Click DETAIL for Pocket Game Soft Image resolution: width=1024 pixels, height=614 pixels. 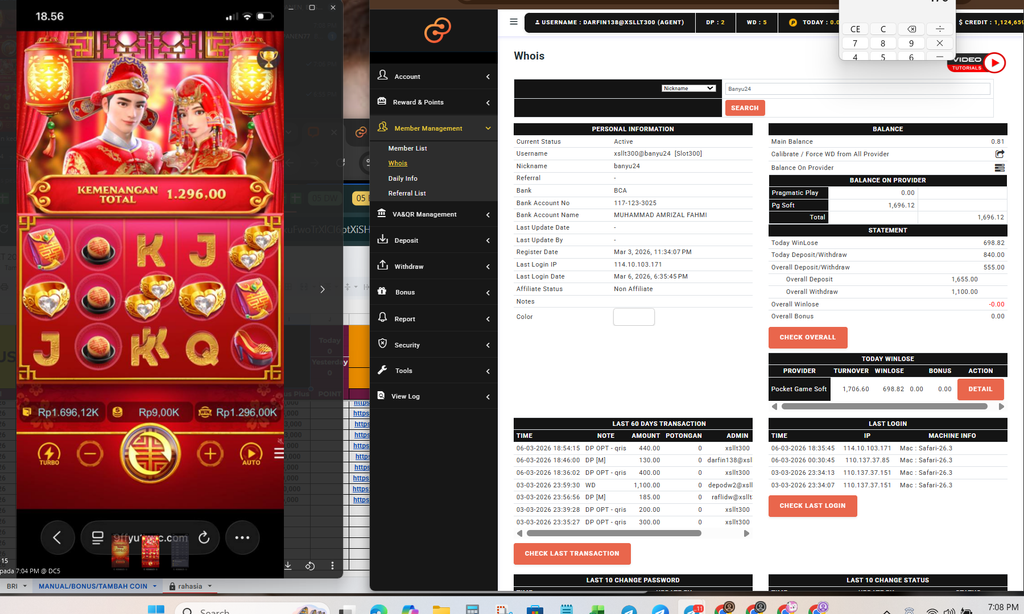(x=980, y=389)
